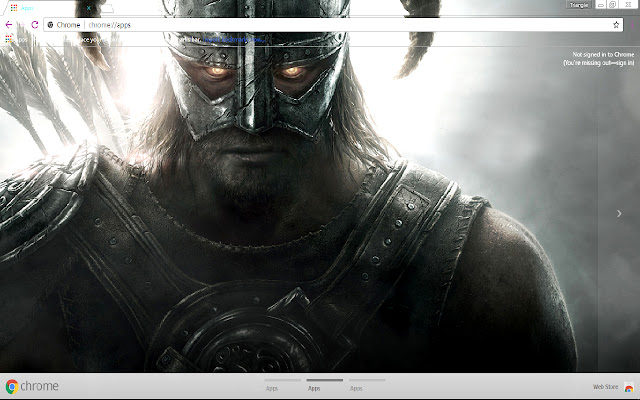Click the chrome://apps address field
The width and height of the screenshot is (640, 400).
[333, 25]
